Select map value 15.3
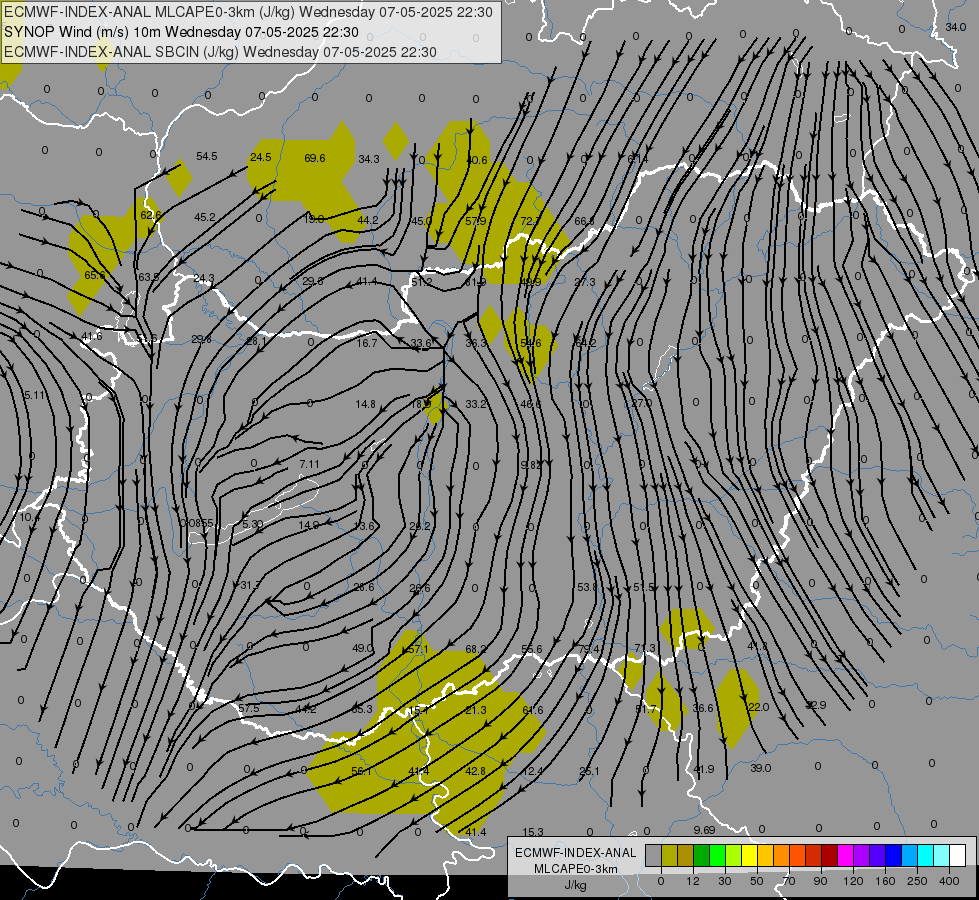Viewport: 979px width, 900px height. point(533,832)
